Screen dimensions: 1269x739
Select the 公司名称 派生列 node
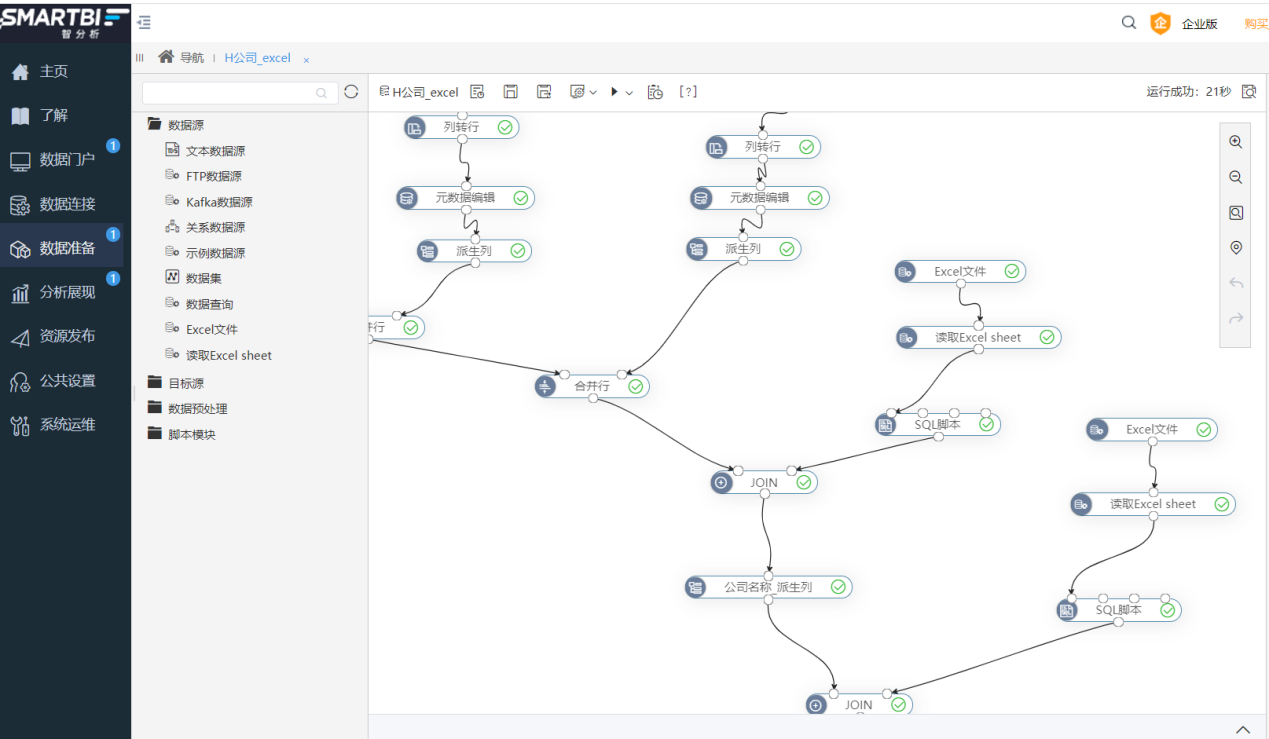768,587
